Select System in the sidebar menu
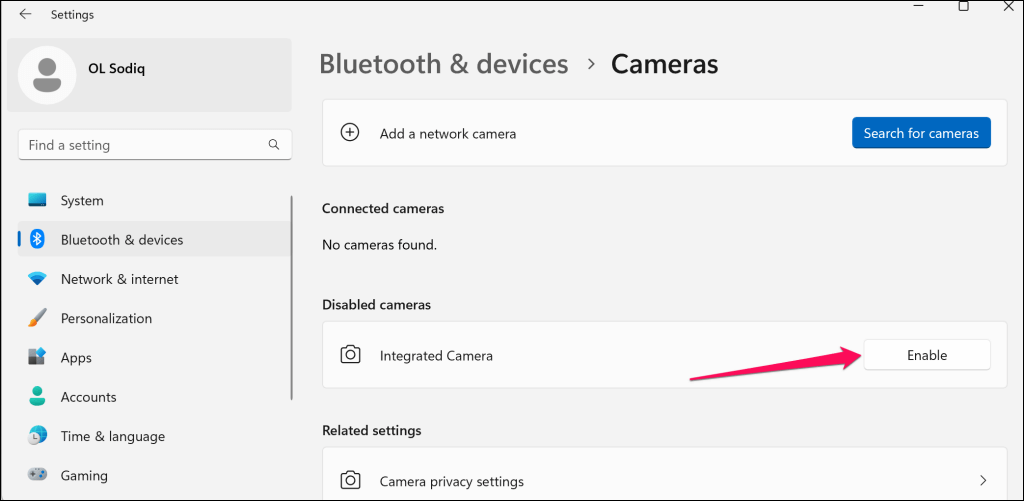Screen dimensions: 1024x501 82,201
